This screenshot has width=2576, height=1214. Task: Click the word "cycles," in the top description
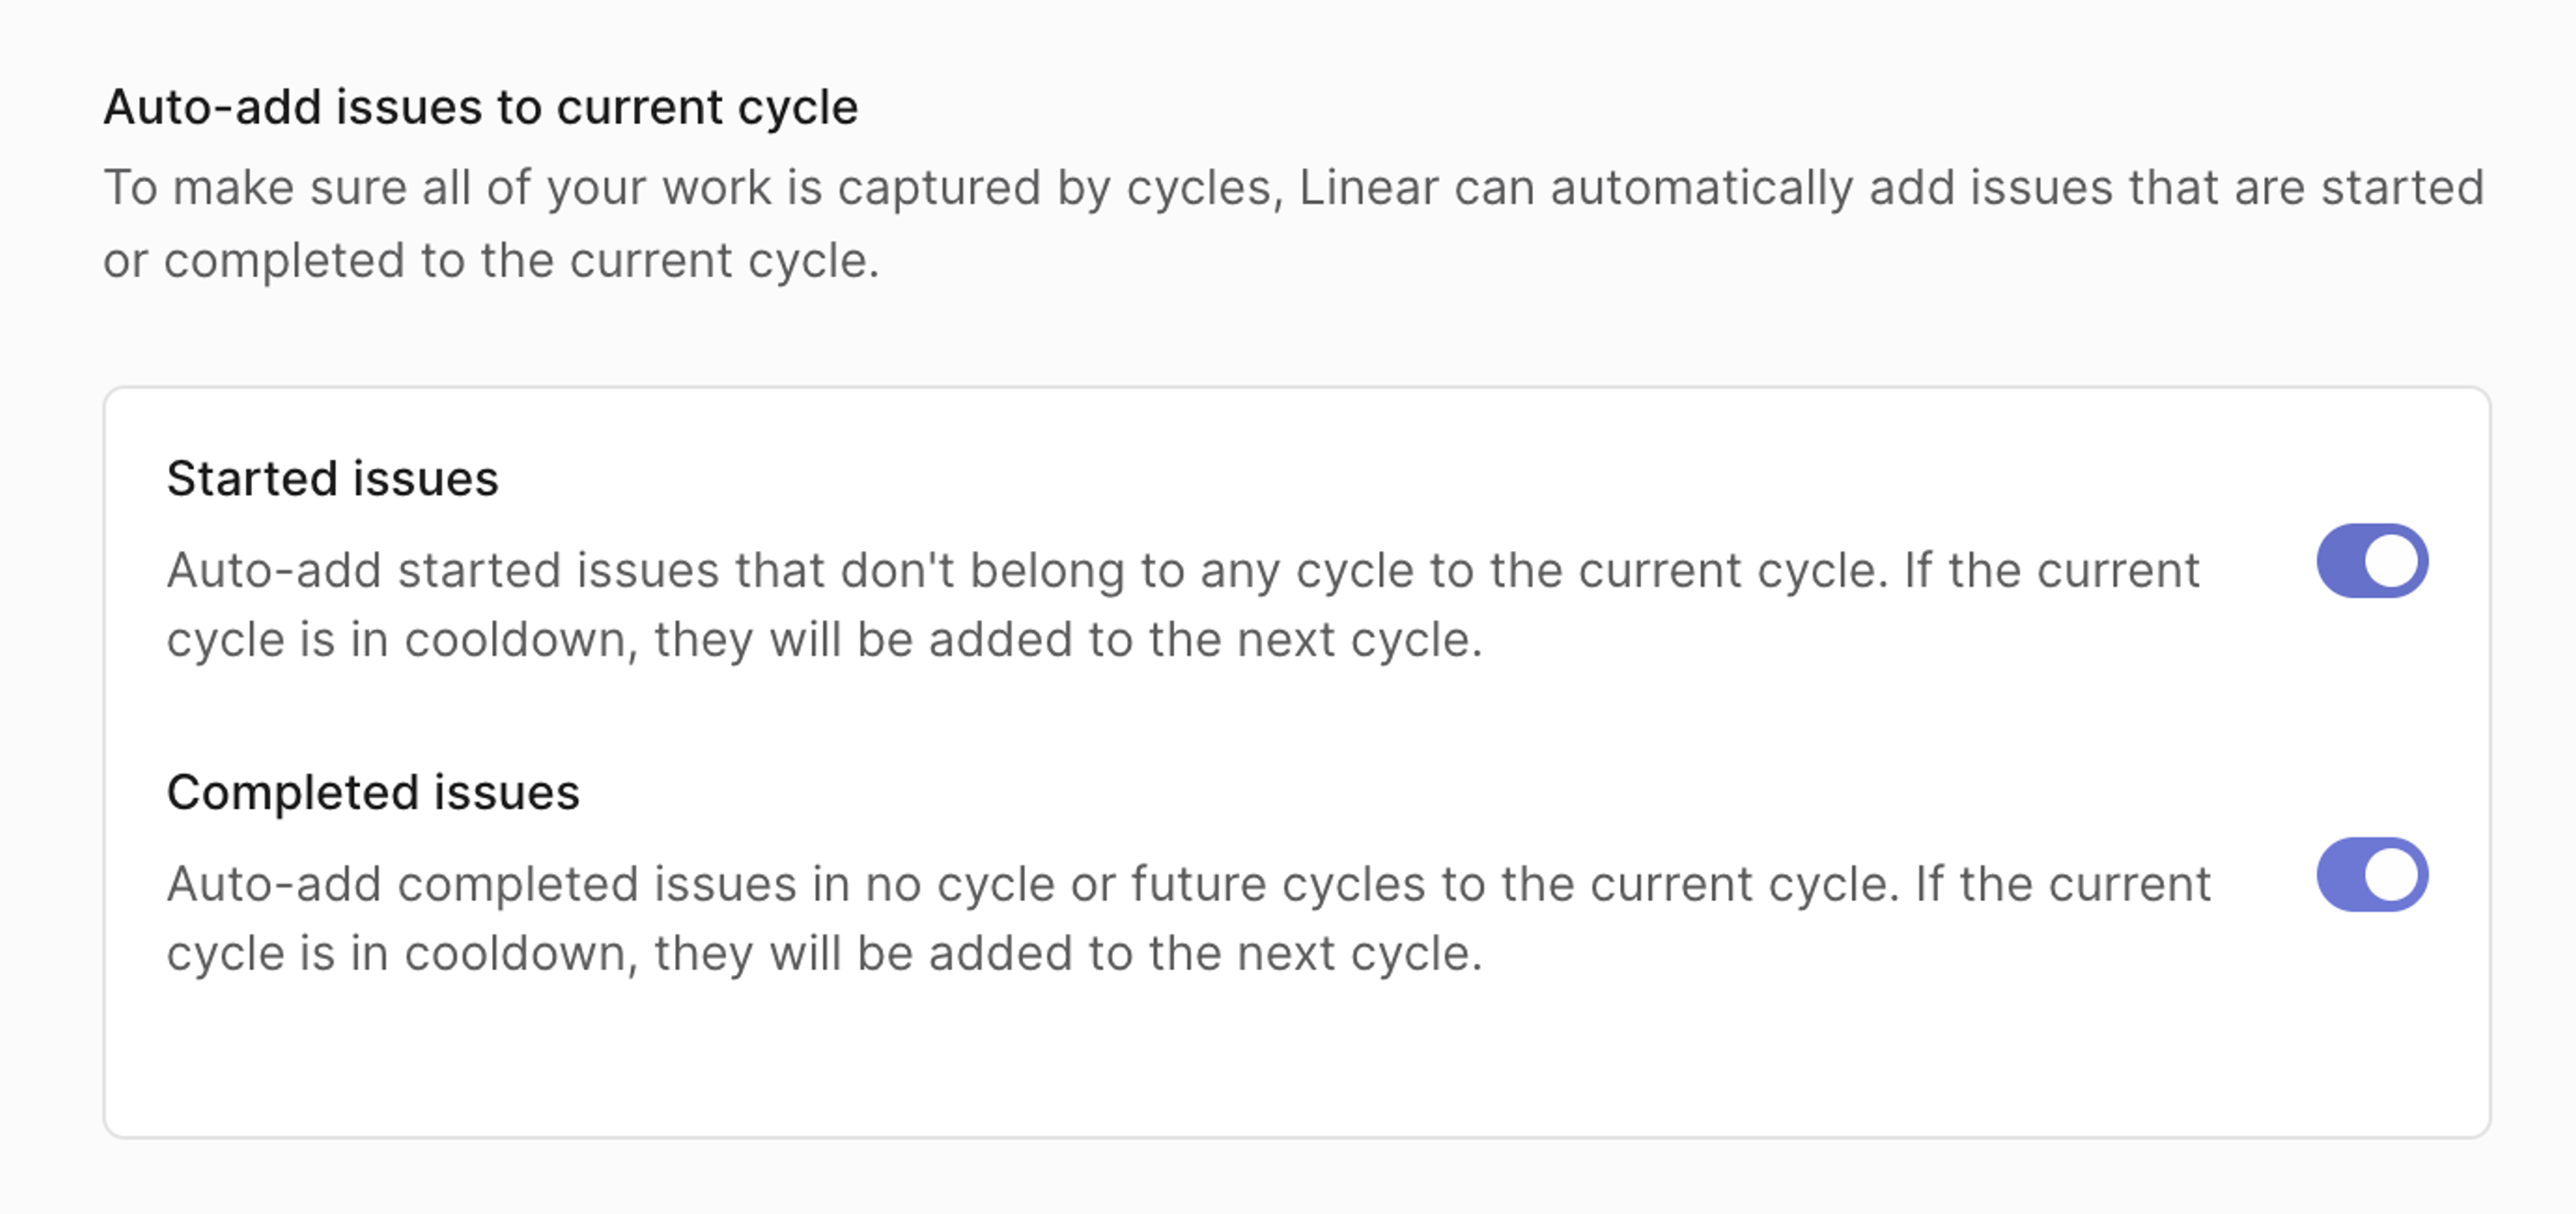(1204, 188)
